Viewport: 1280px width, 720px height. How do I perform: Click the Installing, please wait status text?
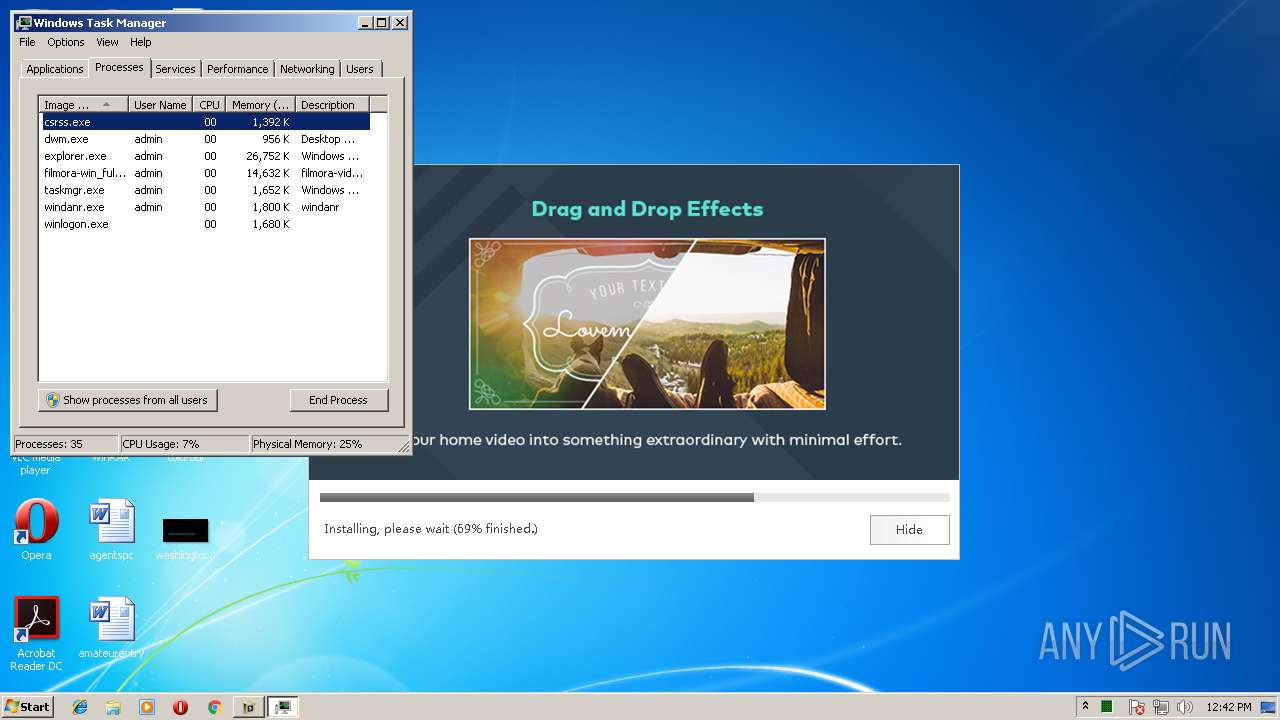point(430,529)
